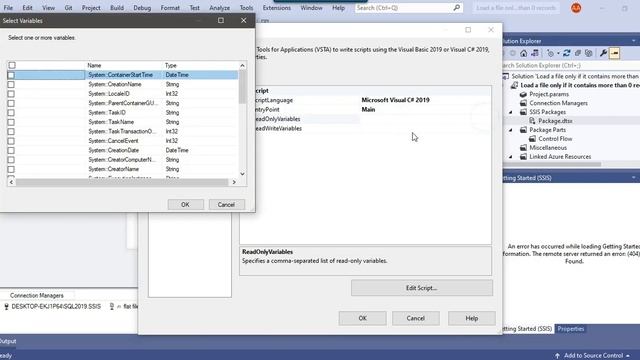This screenshot has width=640, height=360.
Task: Select the ReadWriteVariables property row
Action: (365, 129)
